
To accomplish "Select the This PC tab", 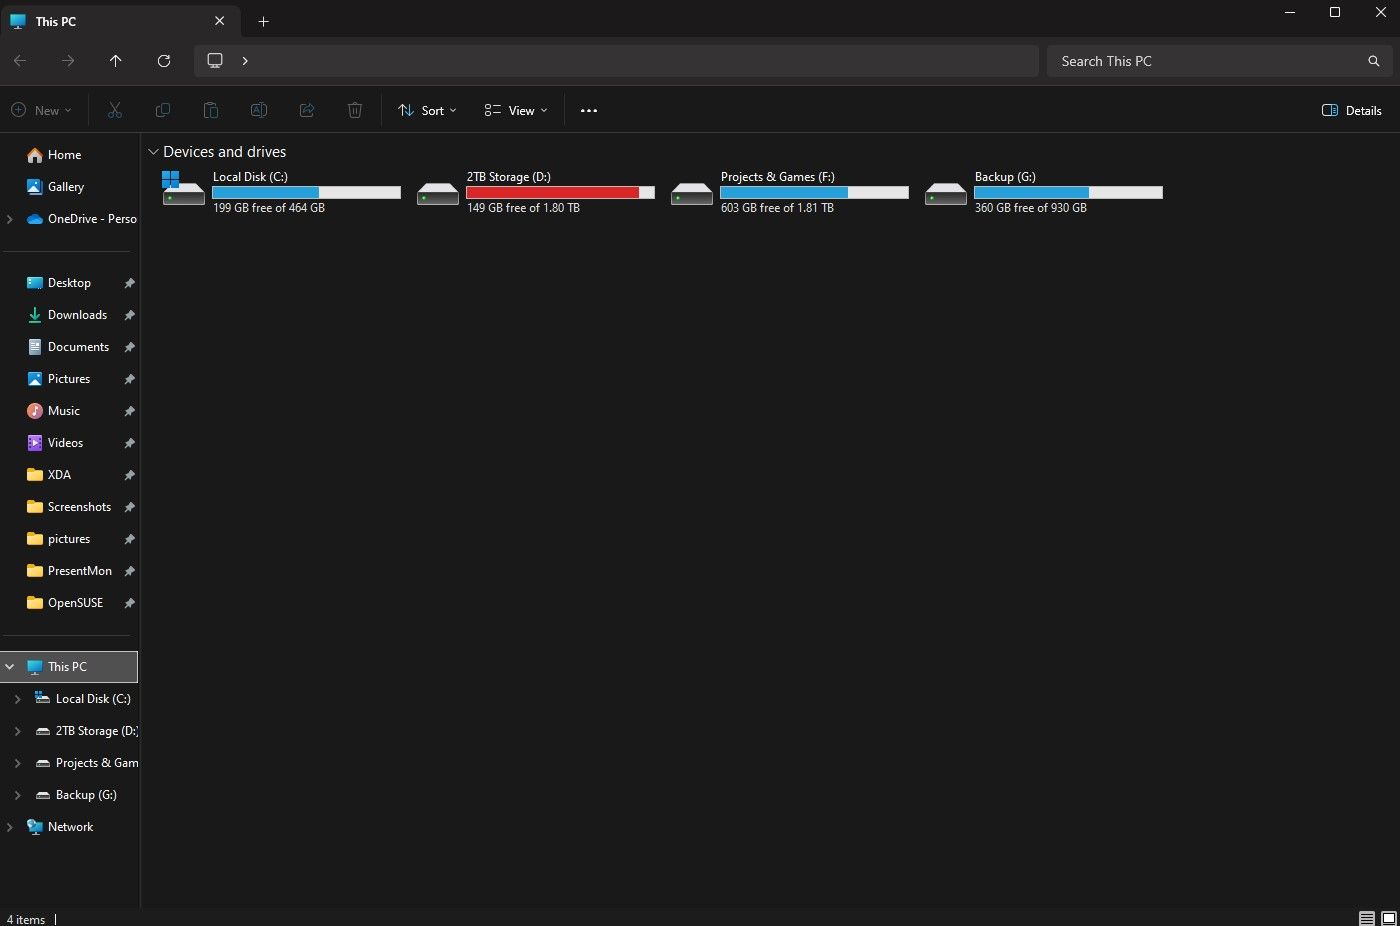I will coord(120,21).
